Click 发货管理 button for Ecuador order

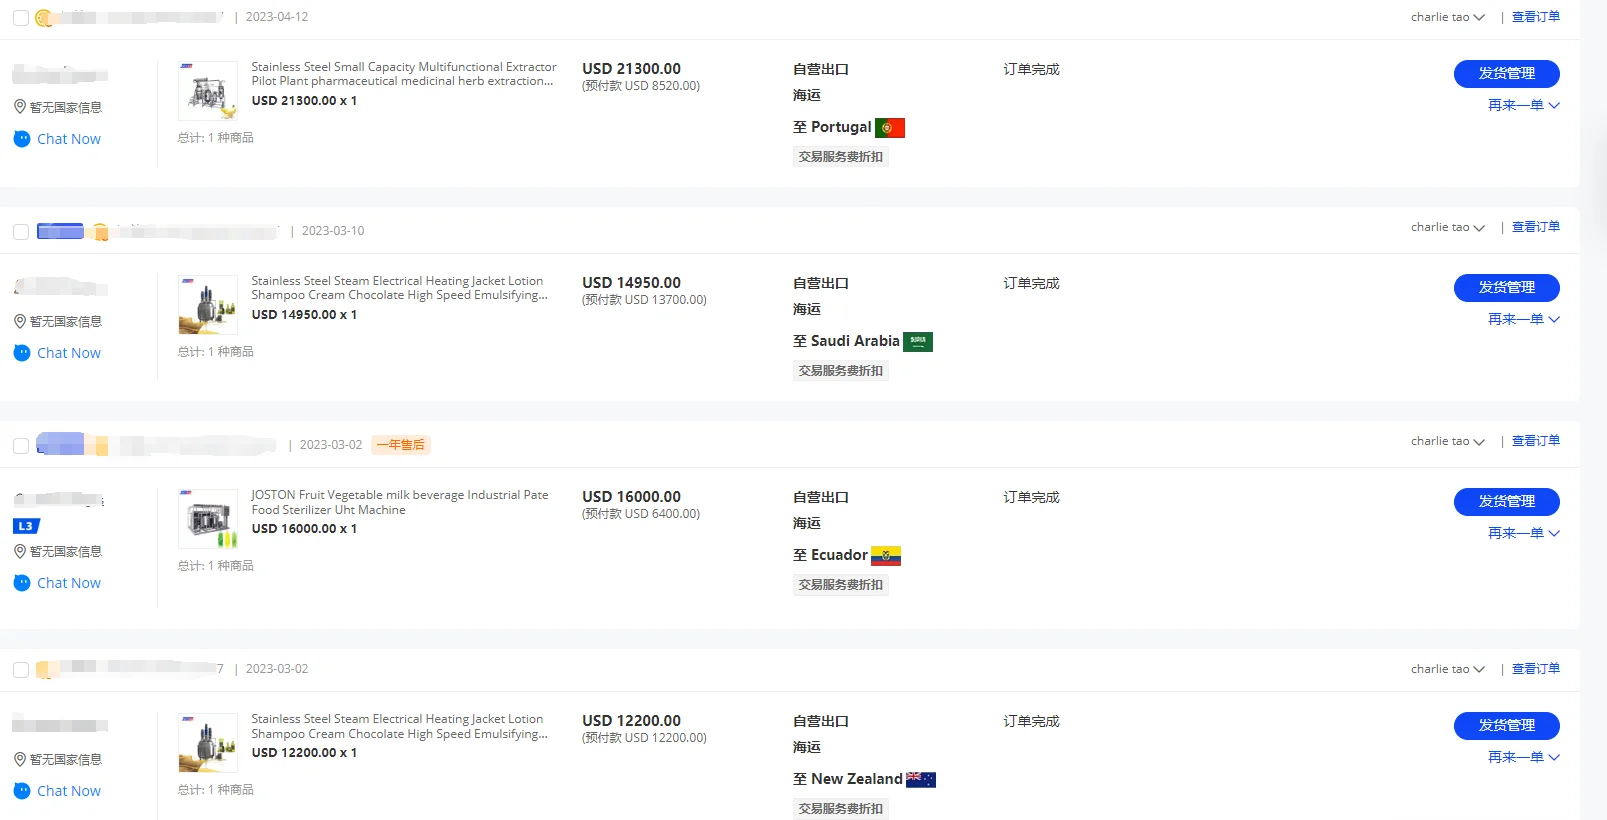1507,502
